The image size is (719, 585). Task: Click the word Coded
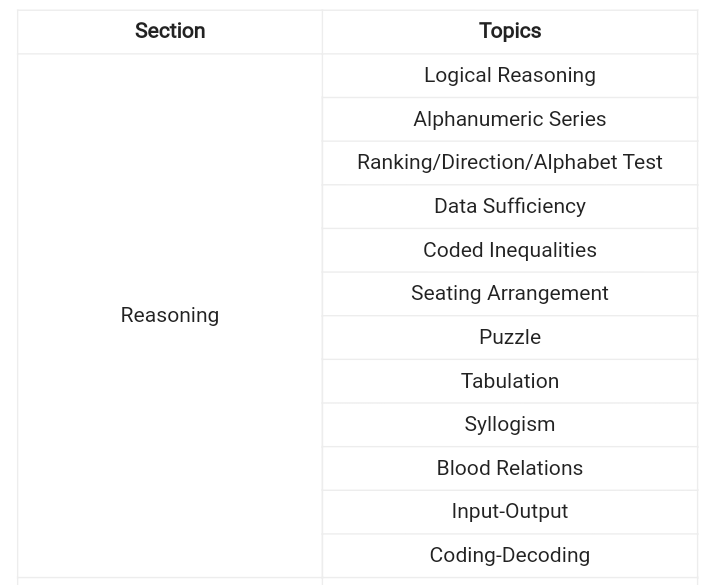[454, 250]
